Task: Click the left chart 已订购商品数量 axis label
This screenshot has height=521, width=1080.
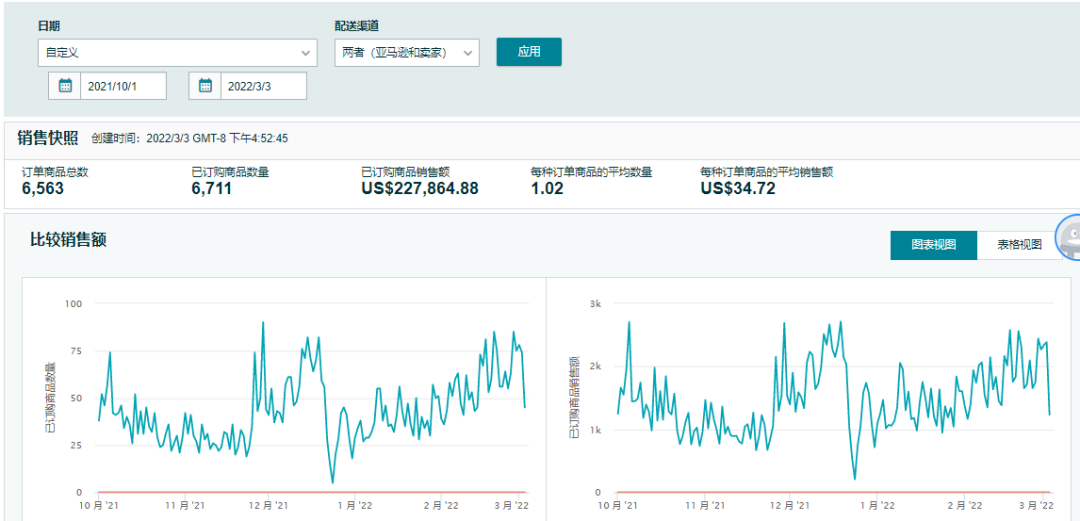Action: (50, 398)
